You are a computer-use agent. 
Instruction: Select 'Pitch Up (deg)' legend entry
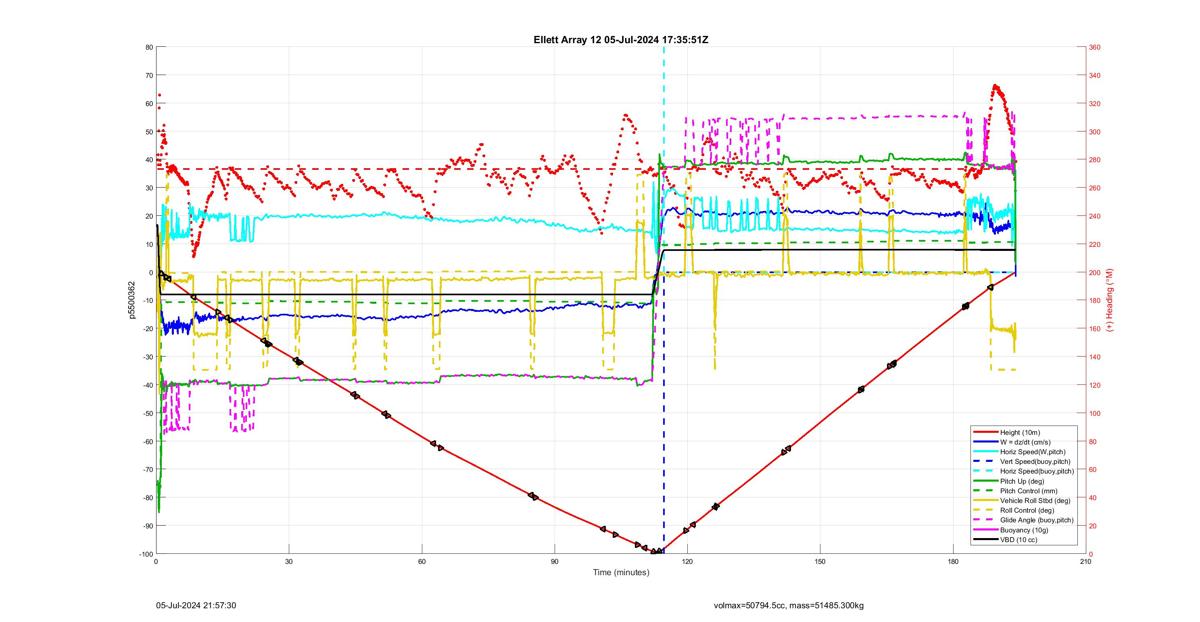point(1023,481)
